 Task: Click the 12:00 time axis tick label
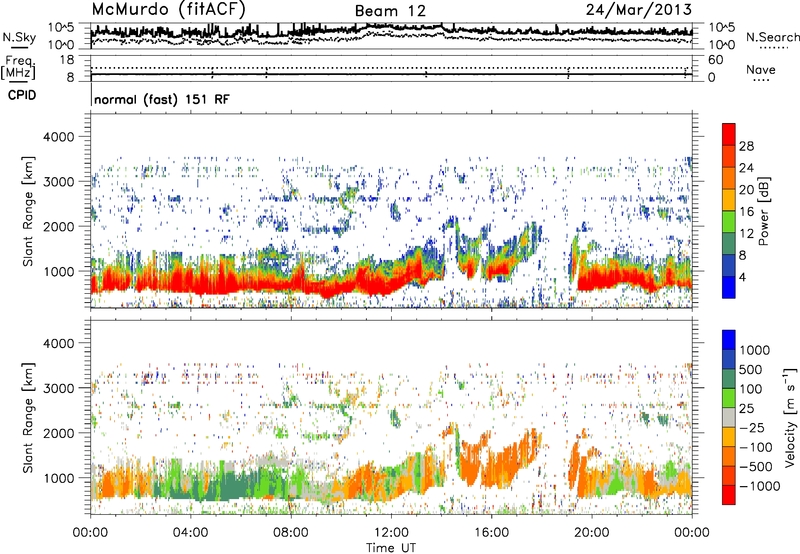pos(391,533)
